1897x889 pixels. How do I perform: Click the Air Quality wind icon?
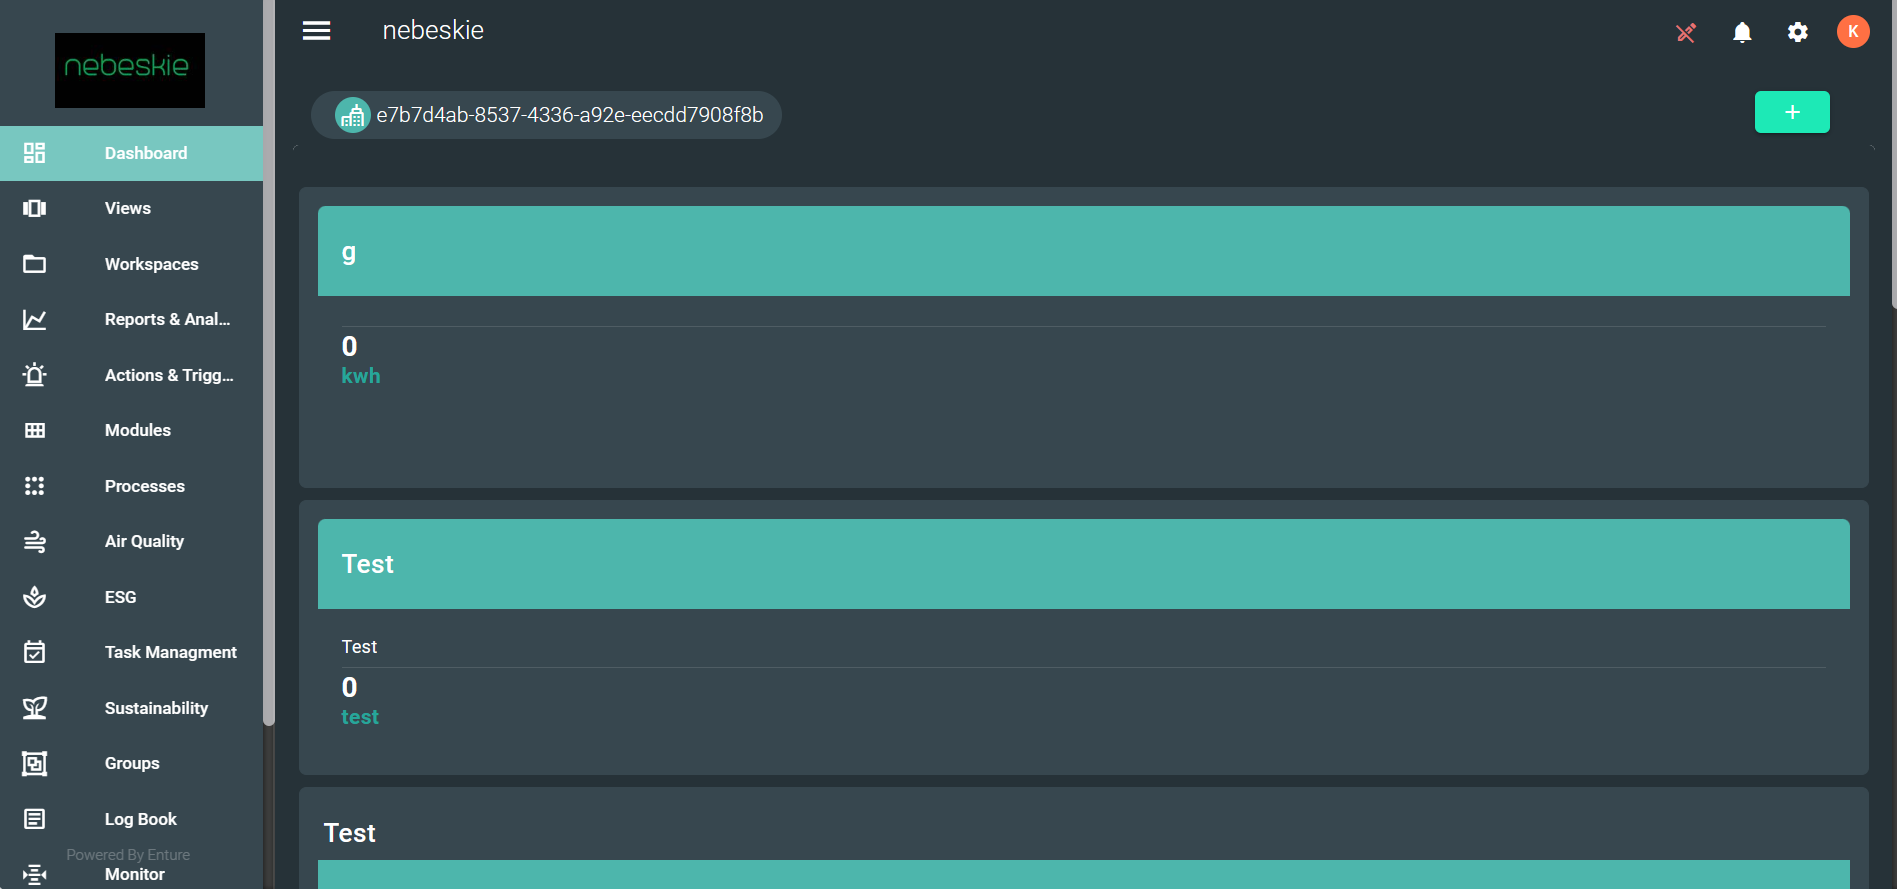(35, 542)
